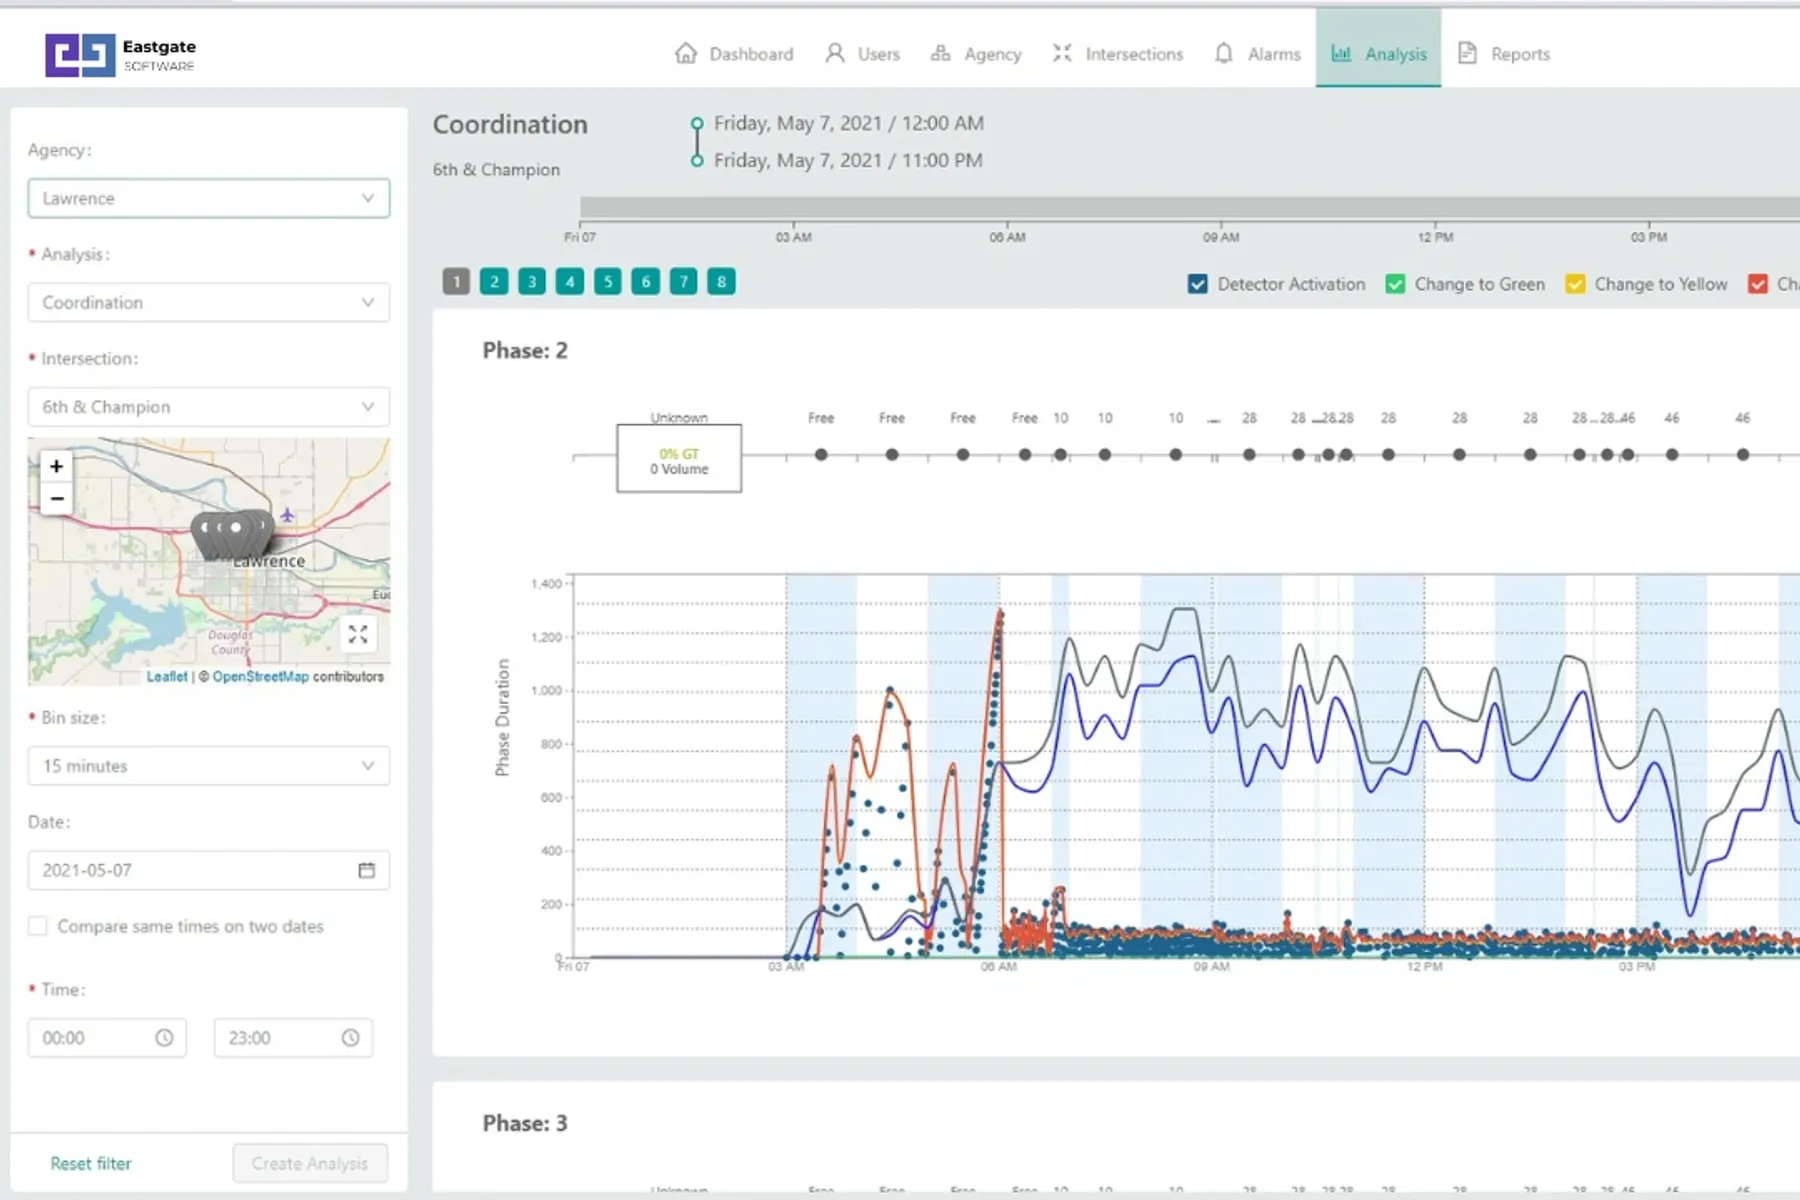Viewport: 1800px width, 1200px height.
Task: Open the Agency dropdown showing Lawrence
Action: [x=208, y=198]
